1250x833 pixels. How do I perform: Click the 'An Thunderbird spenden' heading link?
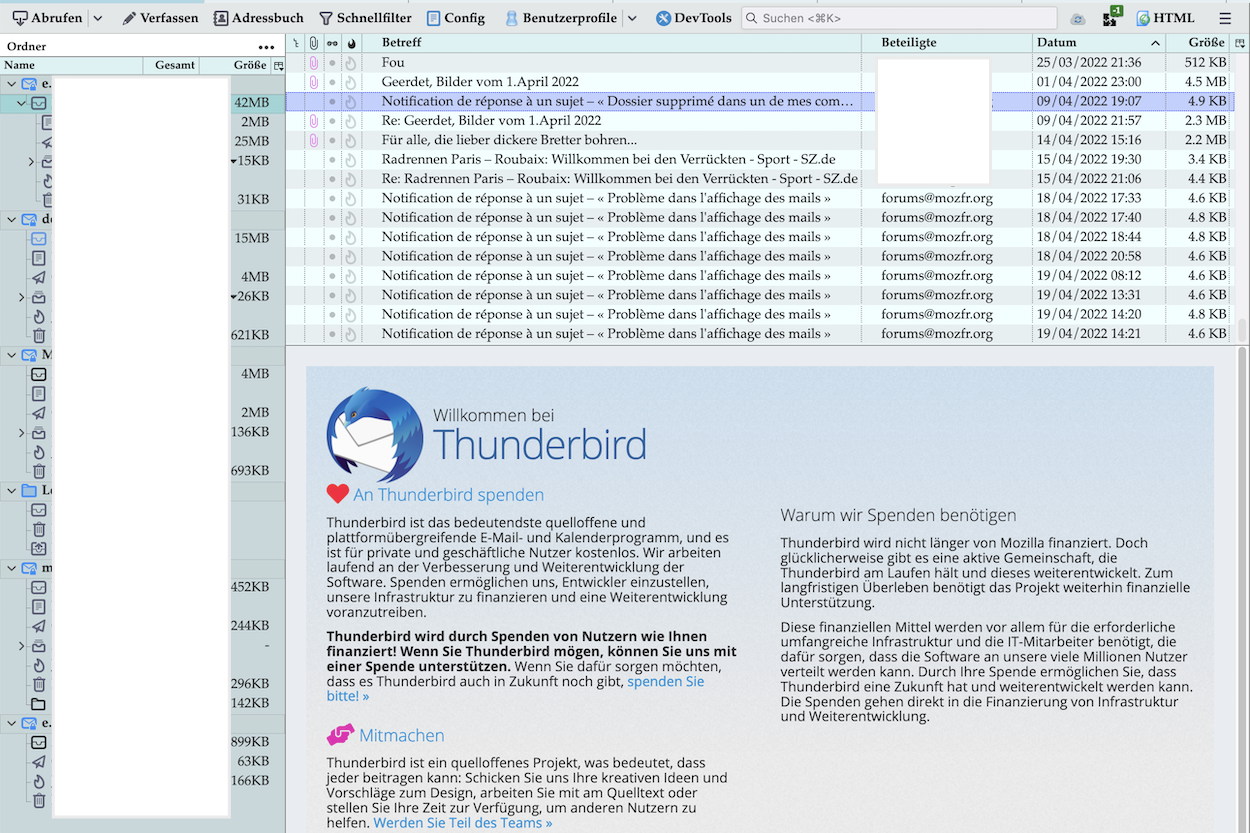point(448,495)
